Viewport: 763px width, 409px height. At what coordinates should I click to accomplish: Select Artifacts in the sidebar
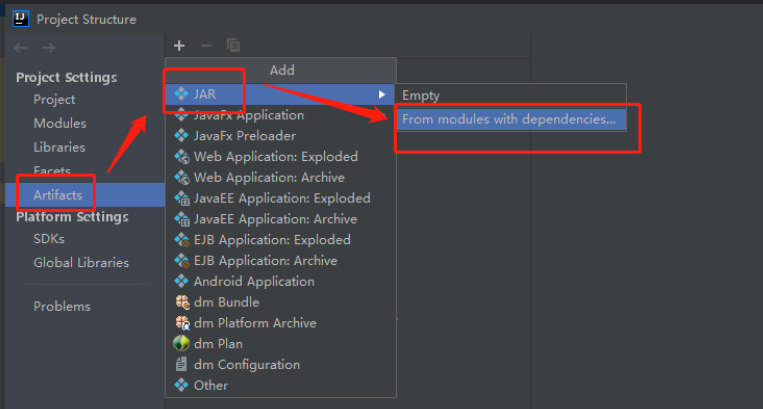coord(85,195)
